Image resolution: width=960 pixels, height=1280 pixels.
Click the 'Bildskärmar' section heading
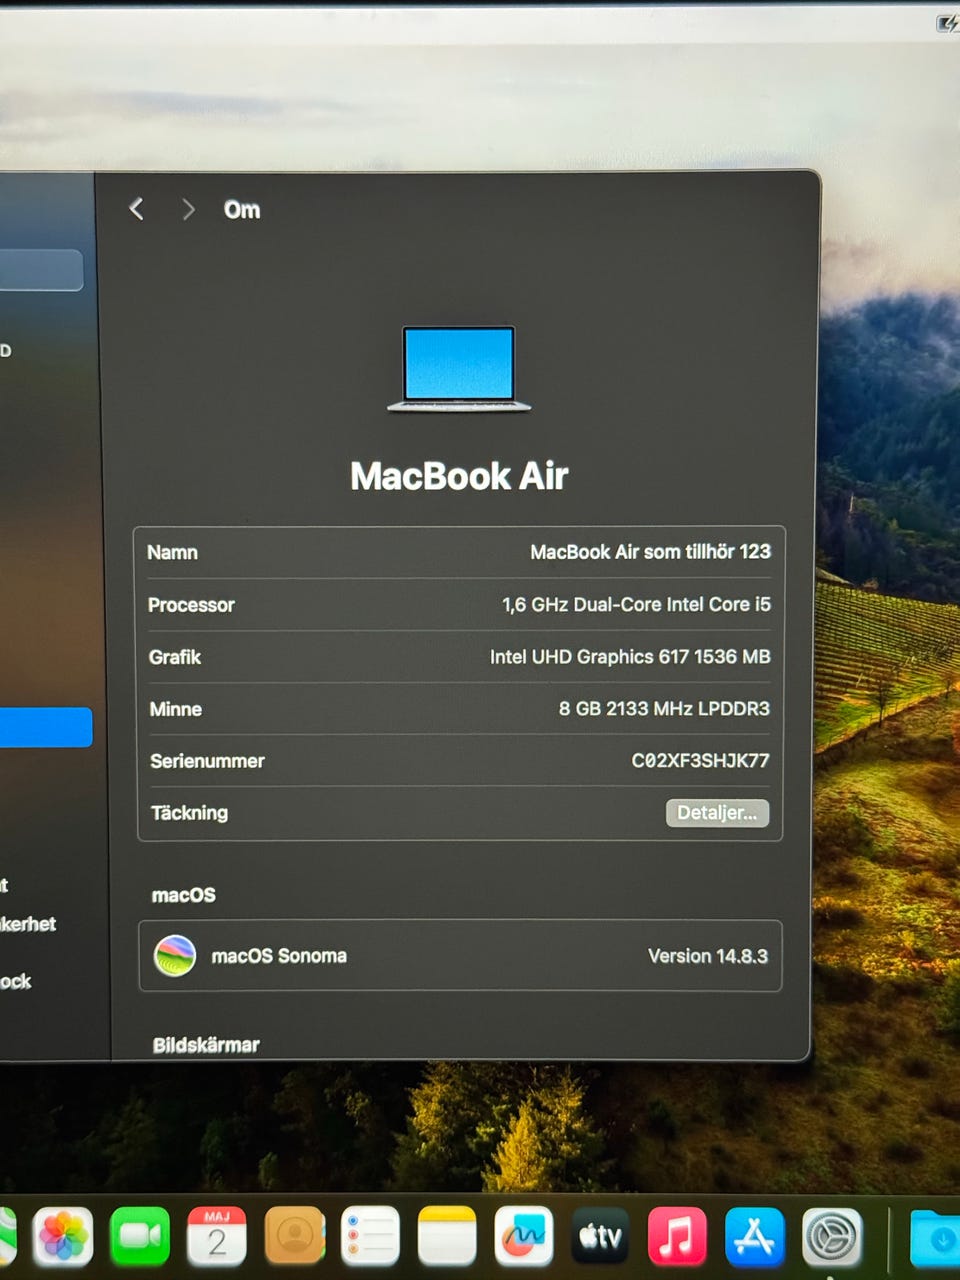(206, 1045)
